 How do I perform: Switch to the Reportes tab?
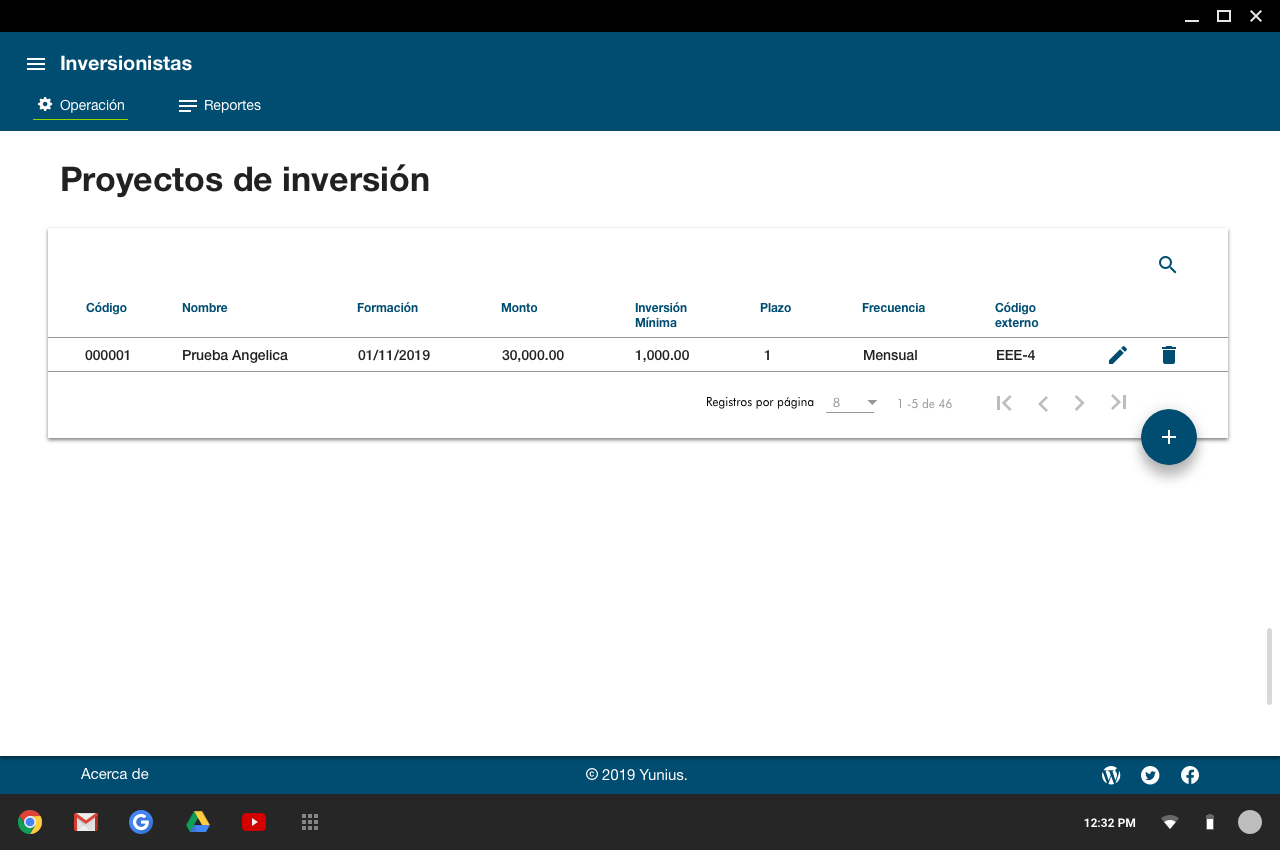(220, 105)
